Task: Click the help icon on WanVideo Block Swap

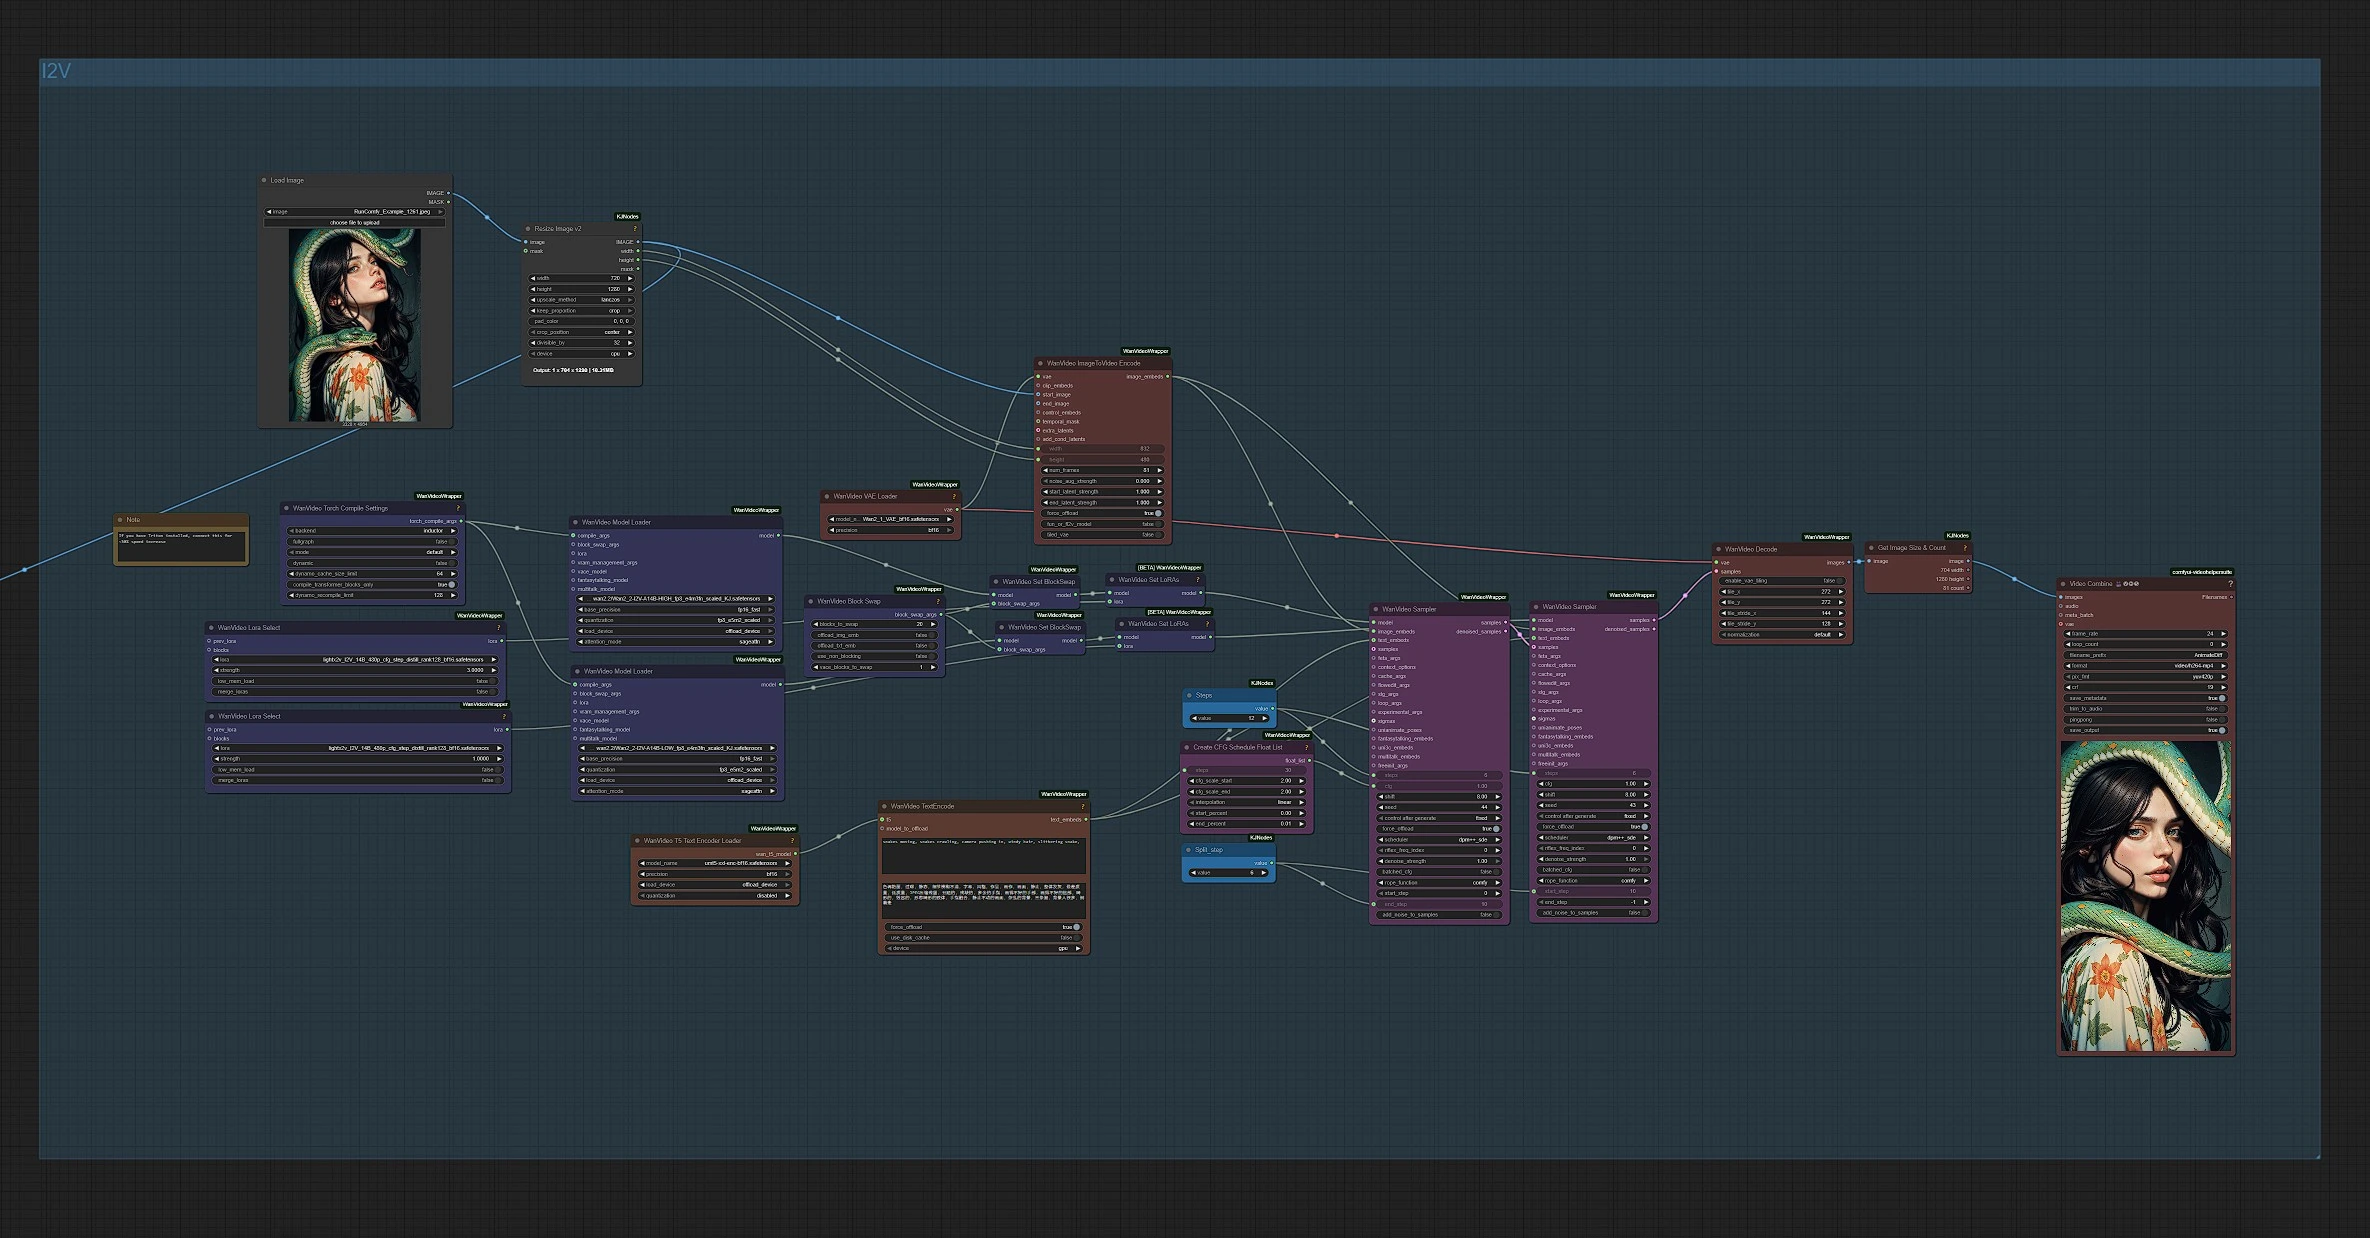Action: [x=938, y=602]
